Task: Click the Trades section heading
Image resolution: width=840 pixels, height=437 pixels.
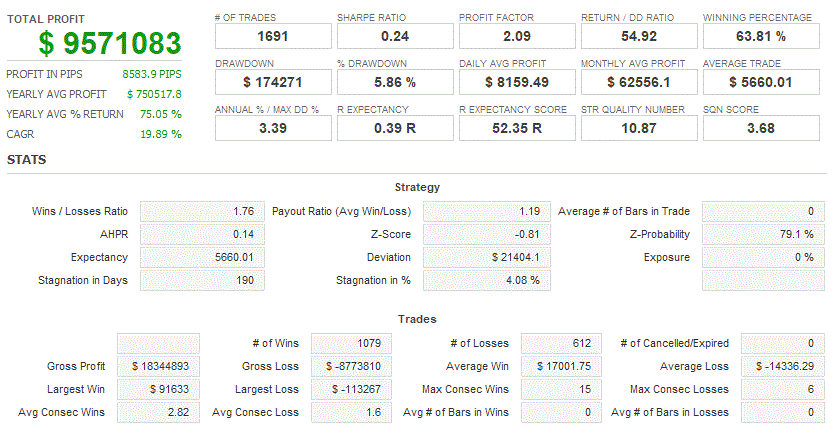Action: (417, 319)
